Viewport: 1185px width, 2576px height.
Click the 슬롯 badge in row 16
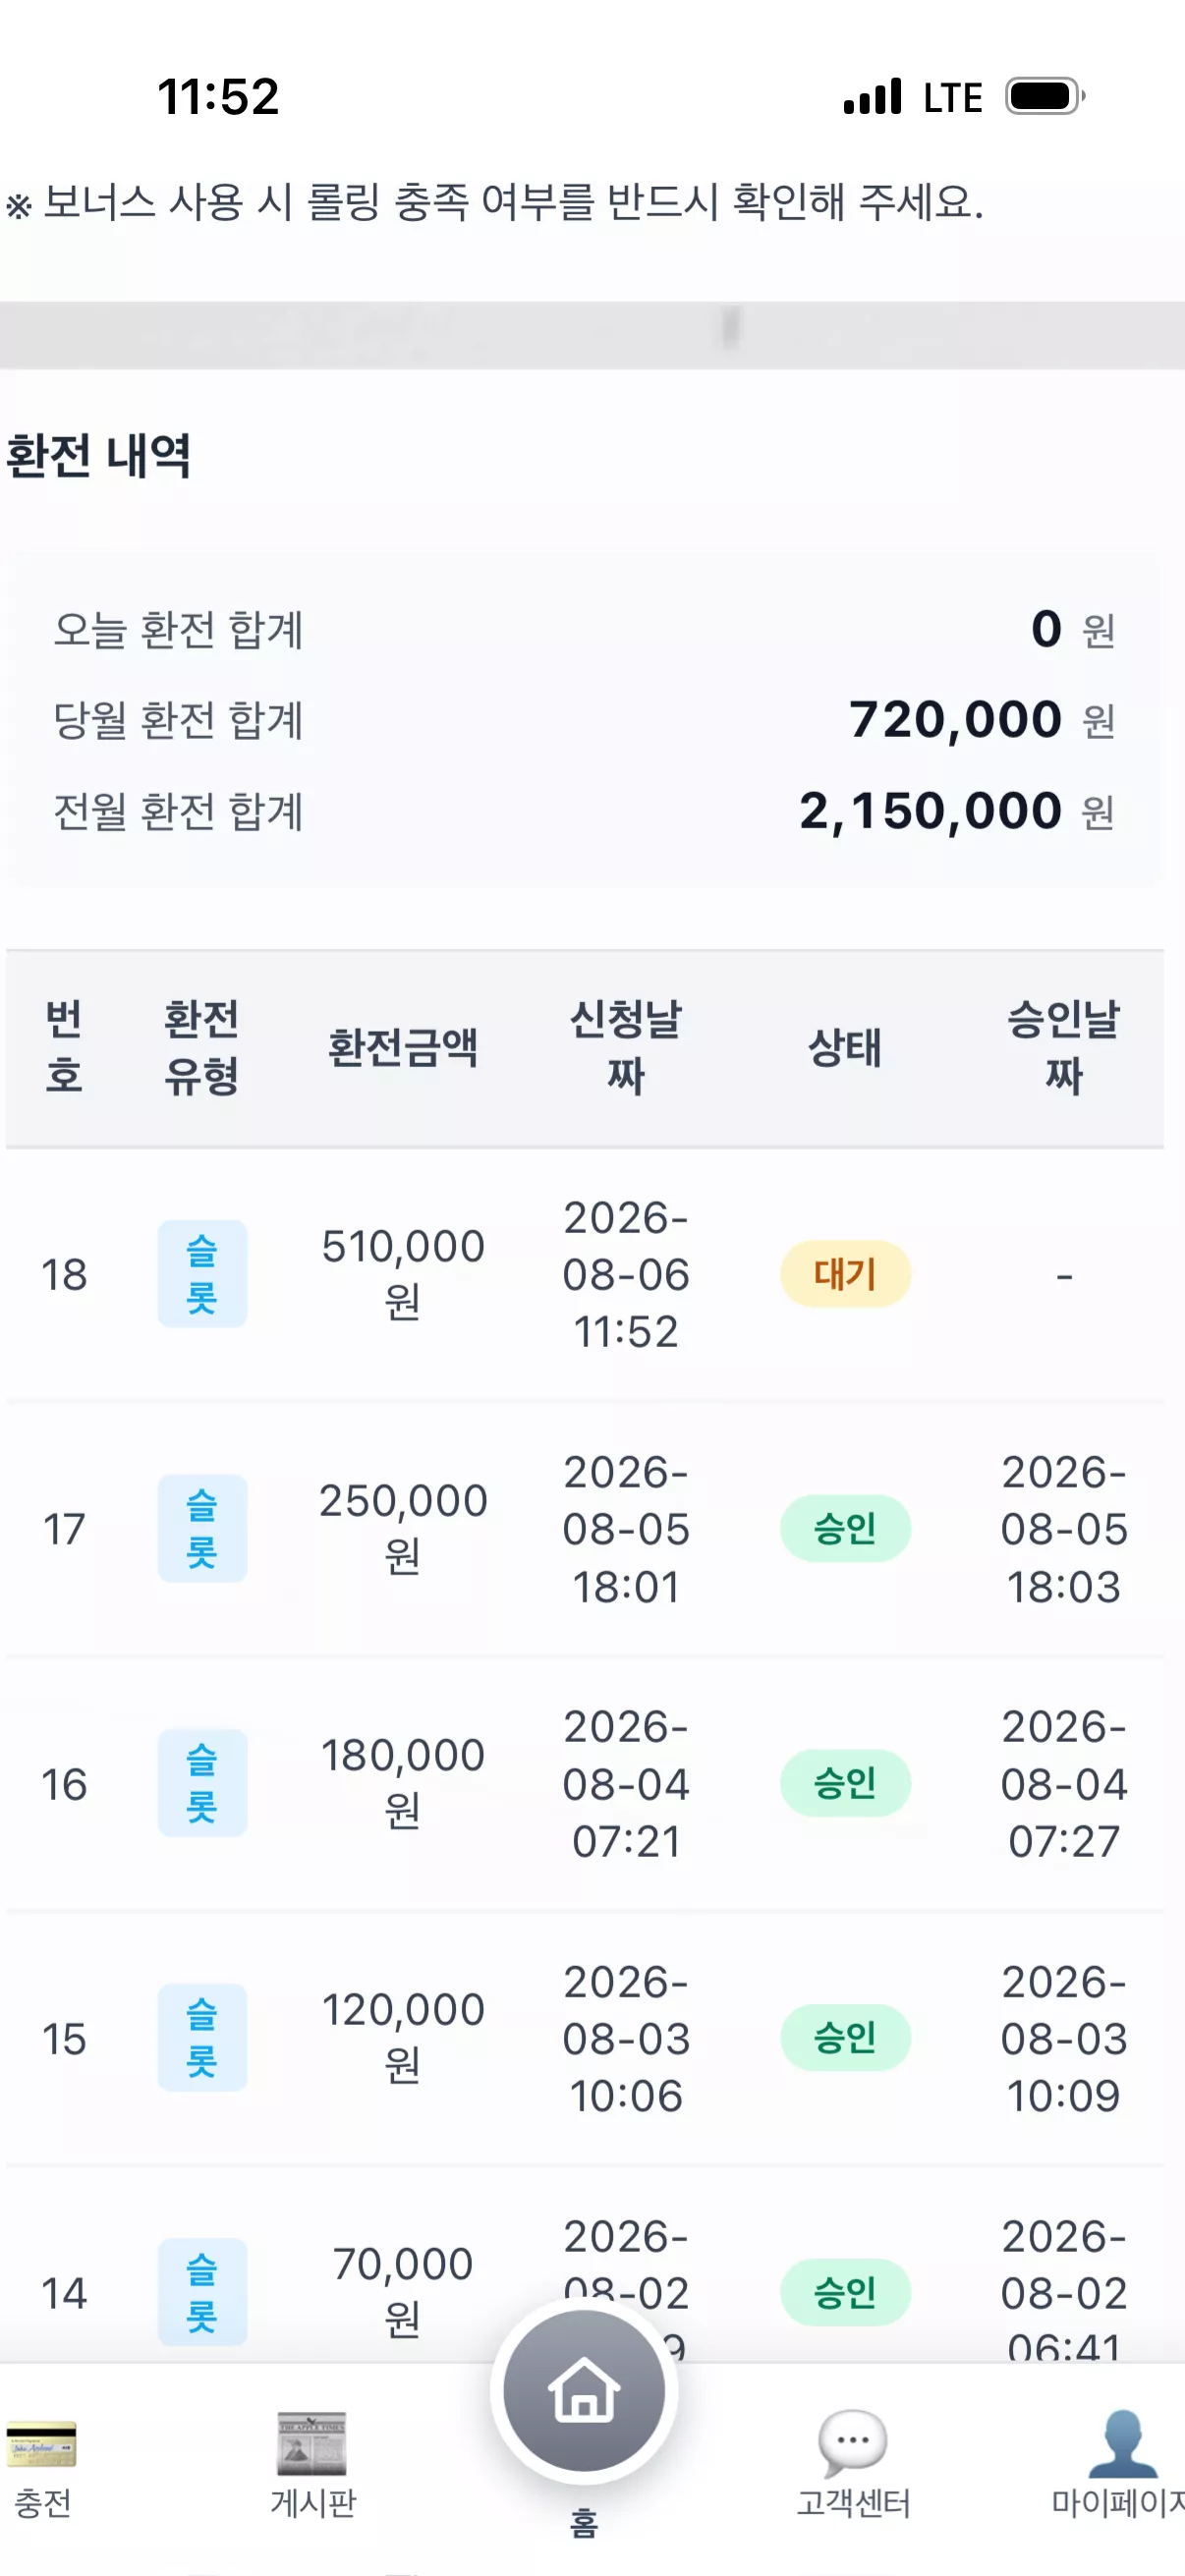(x=202, y=1783)
